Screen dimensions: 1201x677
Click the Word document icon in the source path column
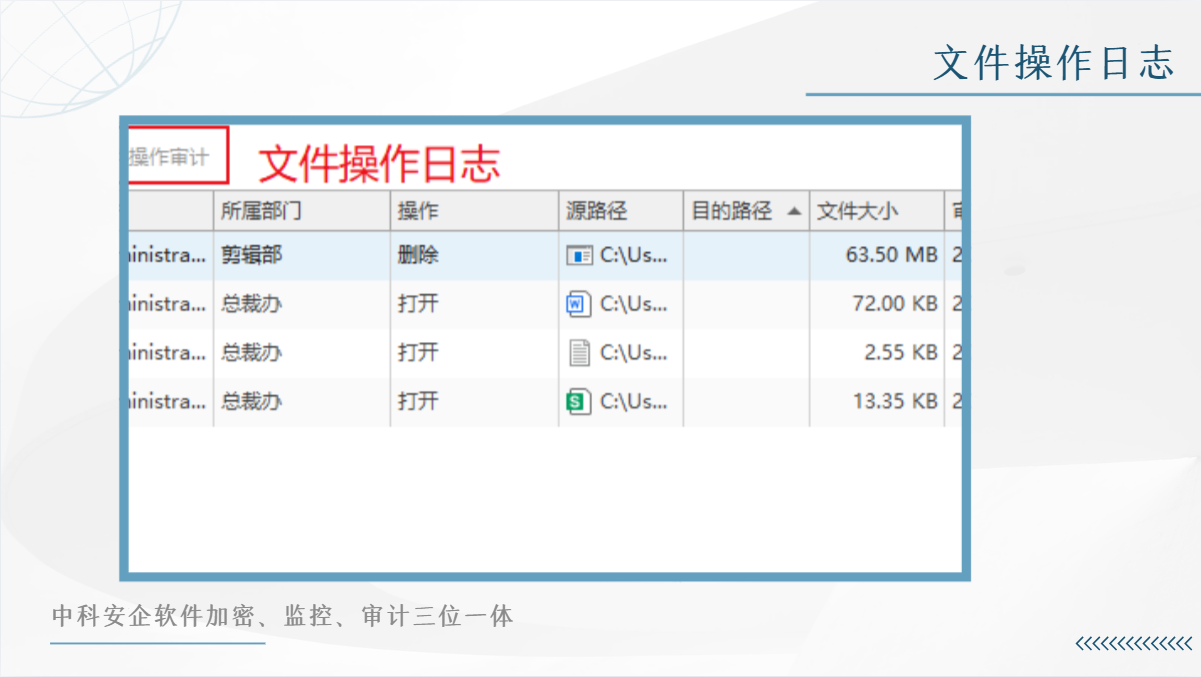pyautogui.click(x=579, y=304)
